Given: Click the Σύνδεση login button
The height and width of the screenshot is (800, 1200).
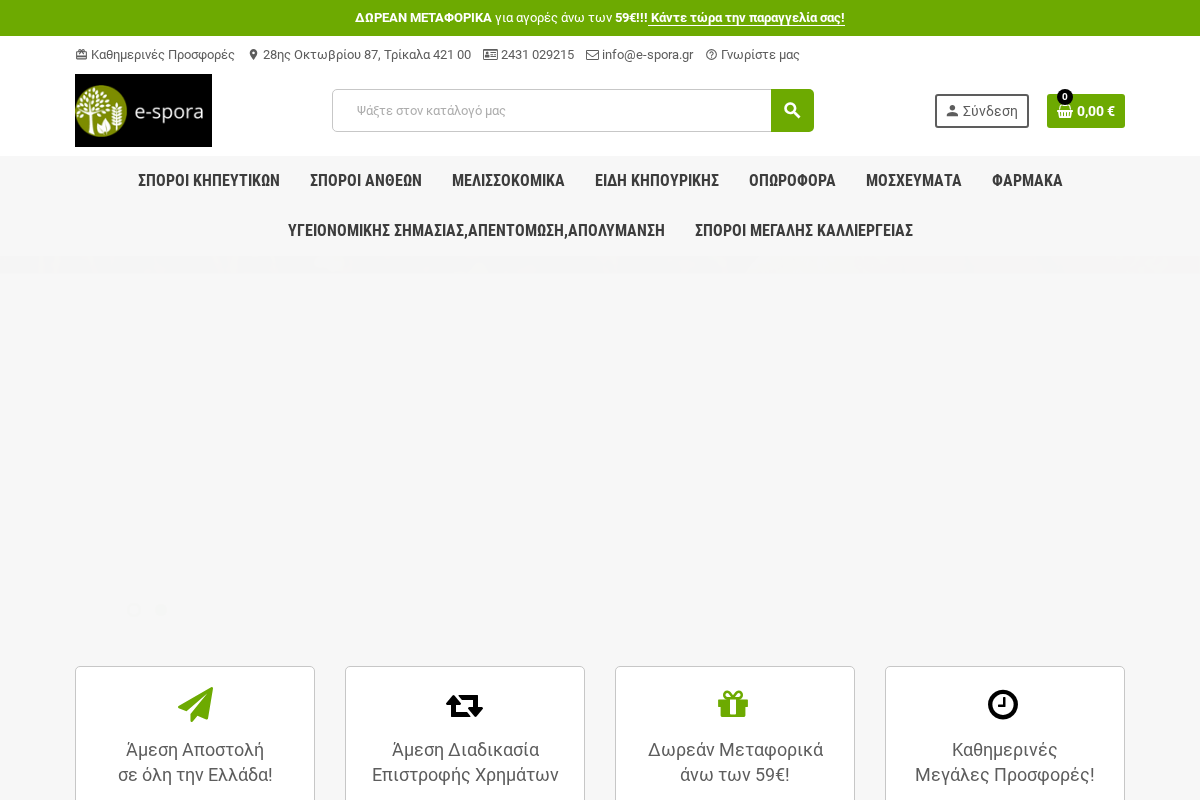Looking at the screenshot, I should [981, 111].
